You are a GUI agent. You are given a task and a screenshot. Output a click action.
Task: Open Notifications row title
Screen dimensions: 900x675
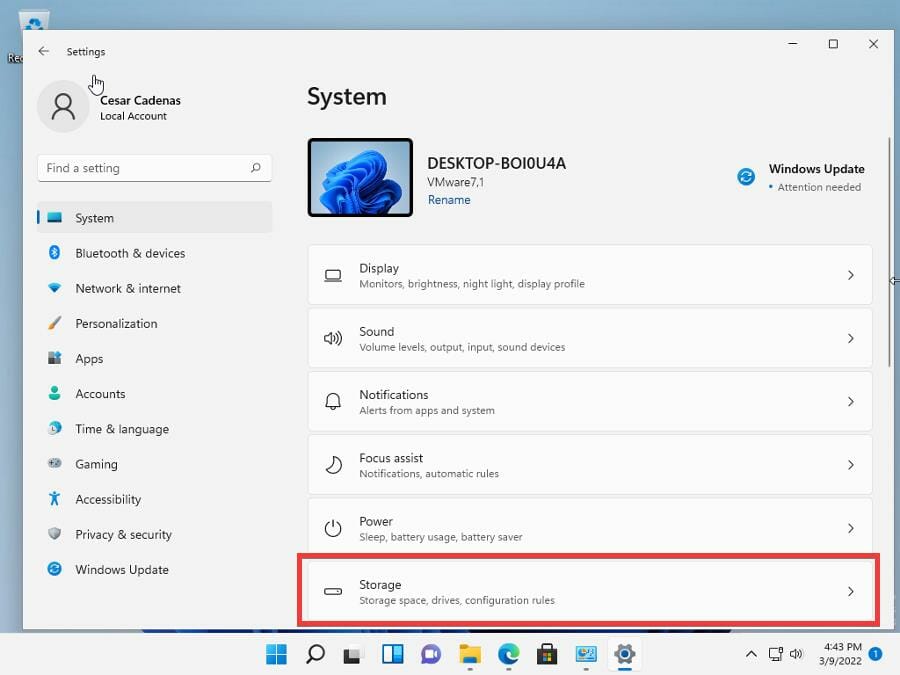pyautogui.click(x=394, y=394)
